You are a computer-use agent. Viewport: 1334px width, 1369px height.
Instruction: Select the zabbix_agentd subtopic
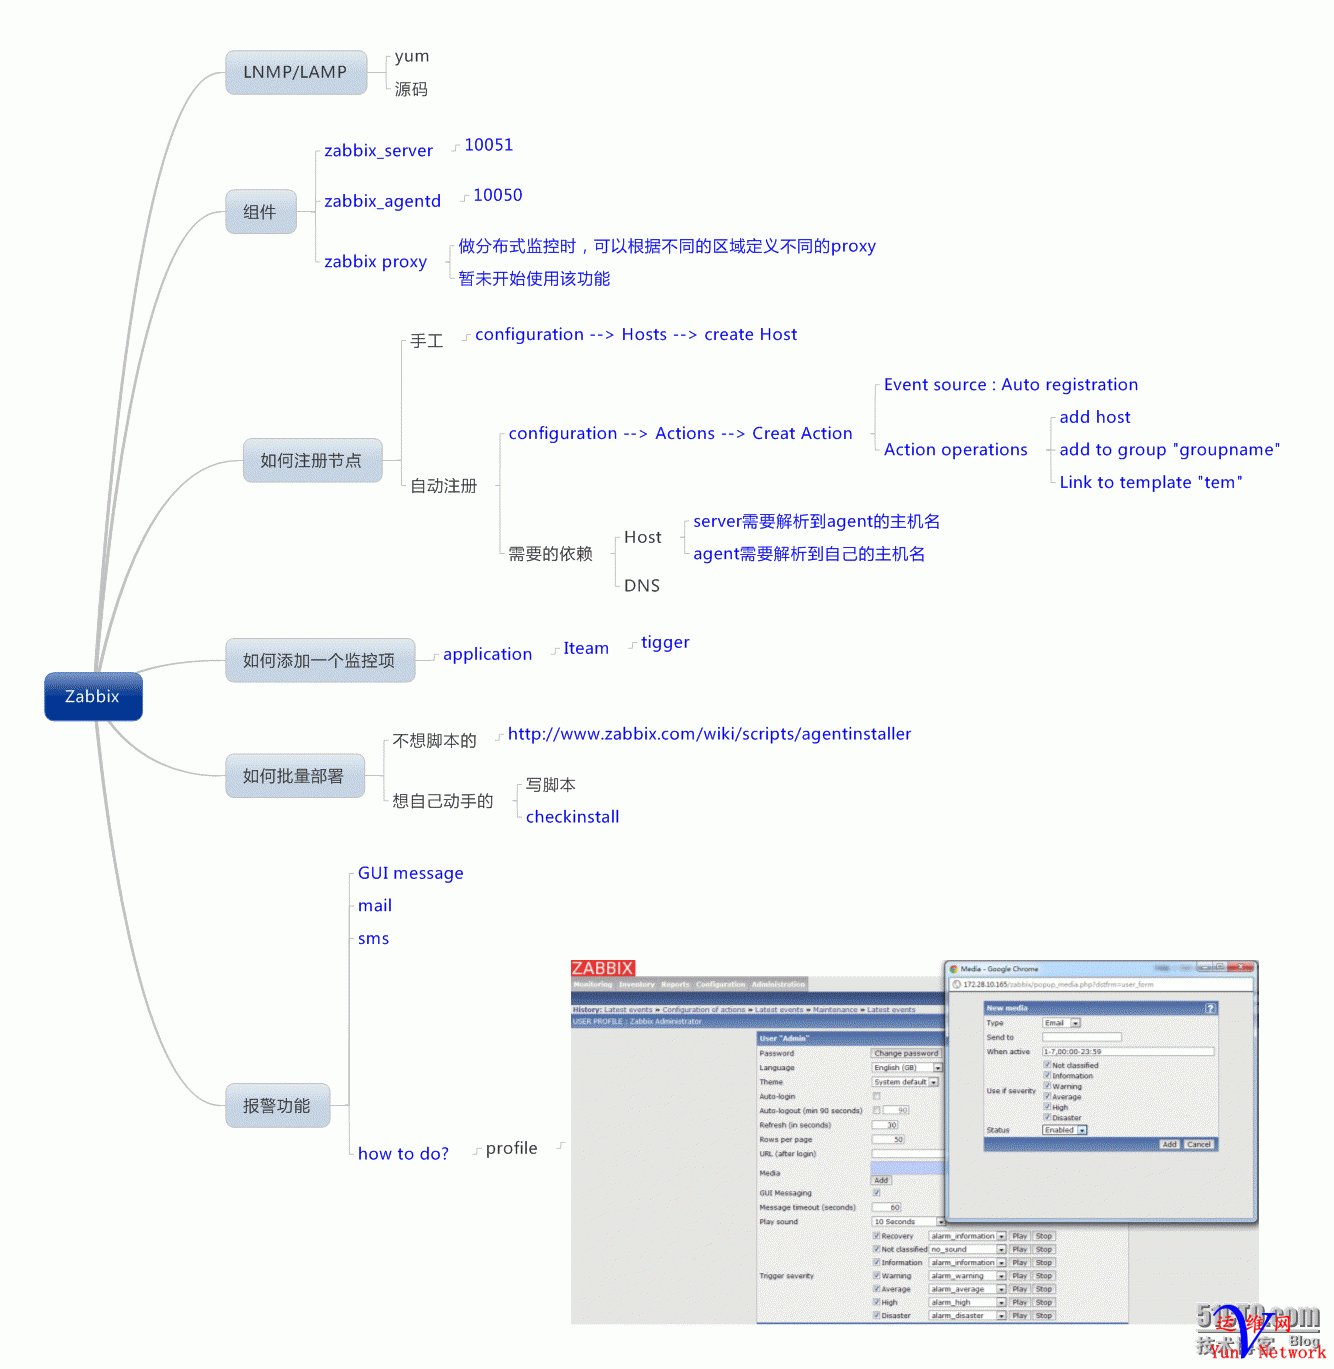(382, 201)
